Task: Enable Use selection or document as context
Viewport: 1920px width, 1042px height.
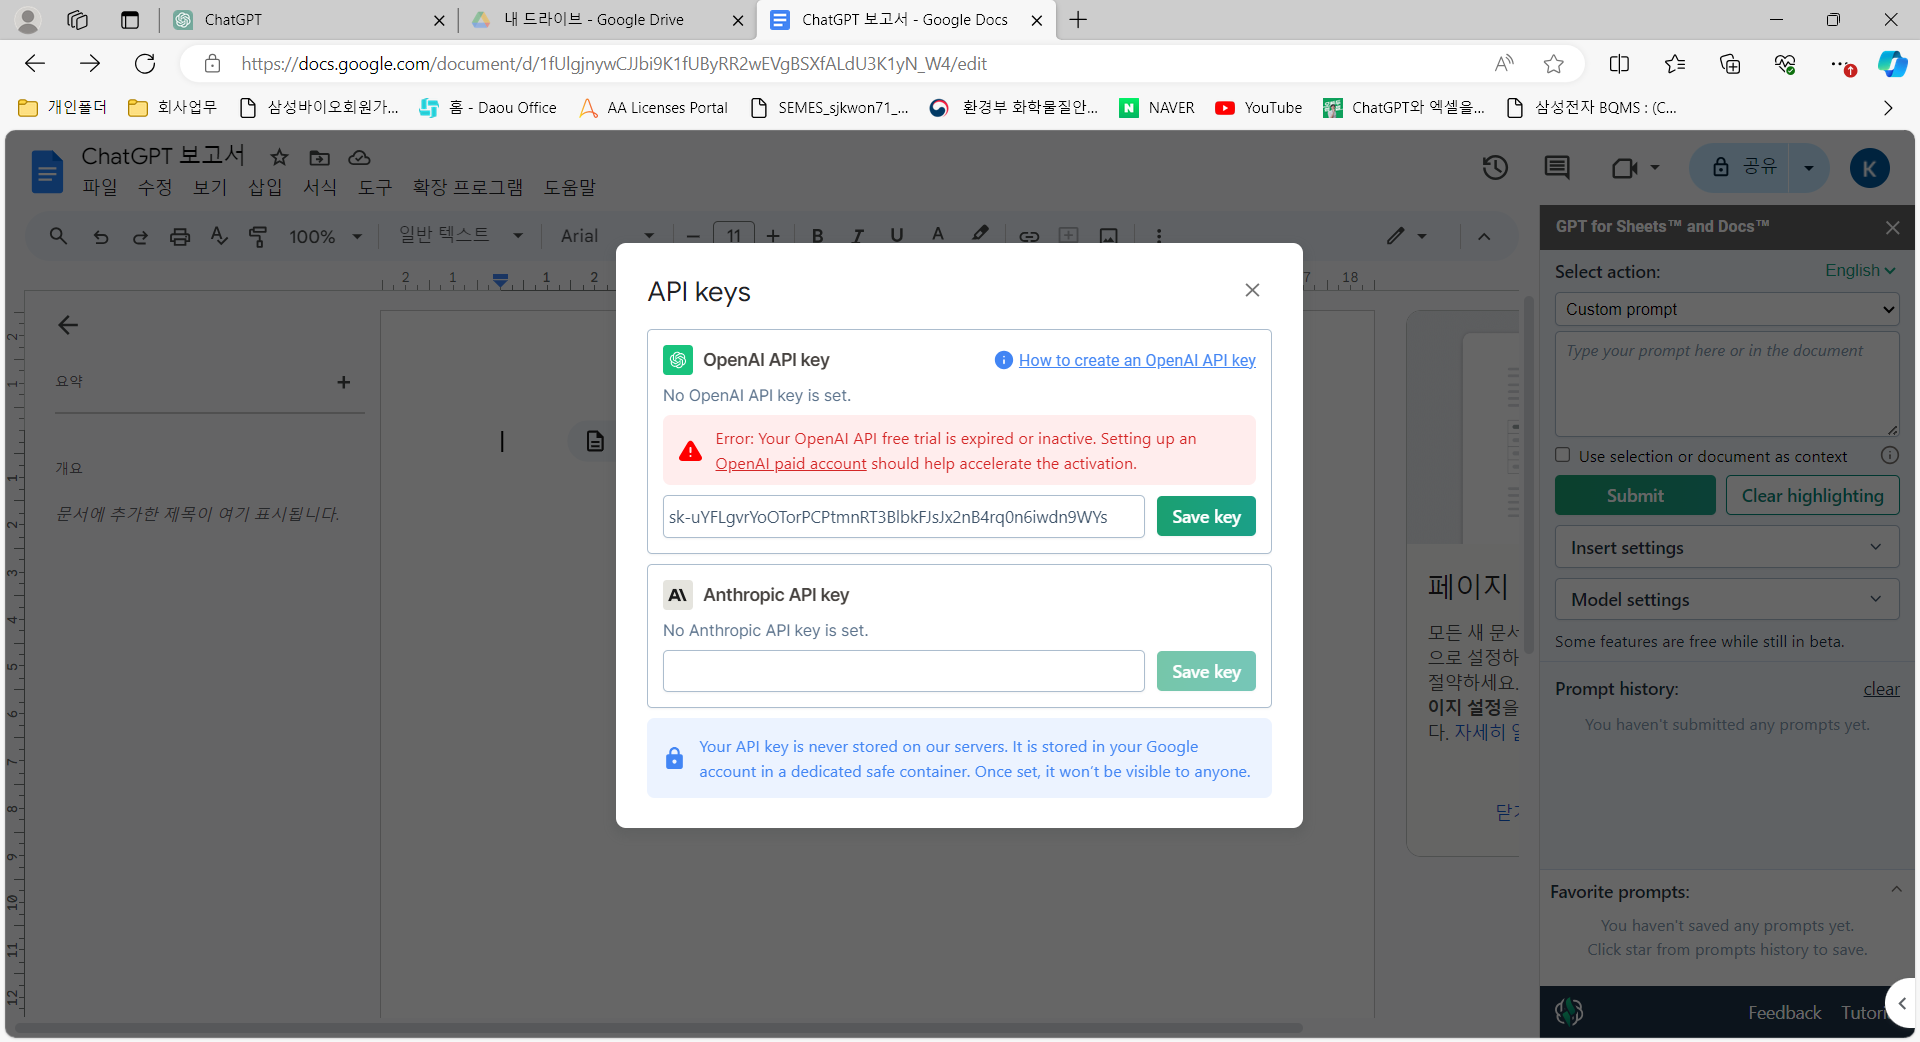Action: click(x=1563, y=455)
